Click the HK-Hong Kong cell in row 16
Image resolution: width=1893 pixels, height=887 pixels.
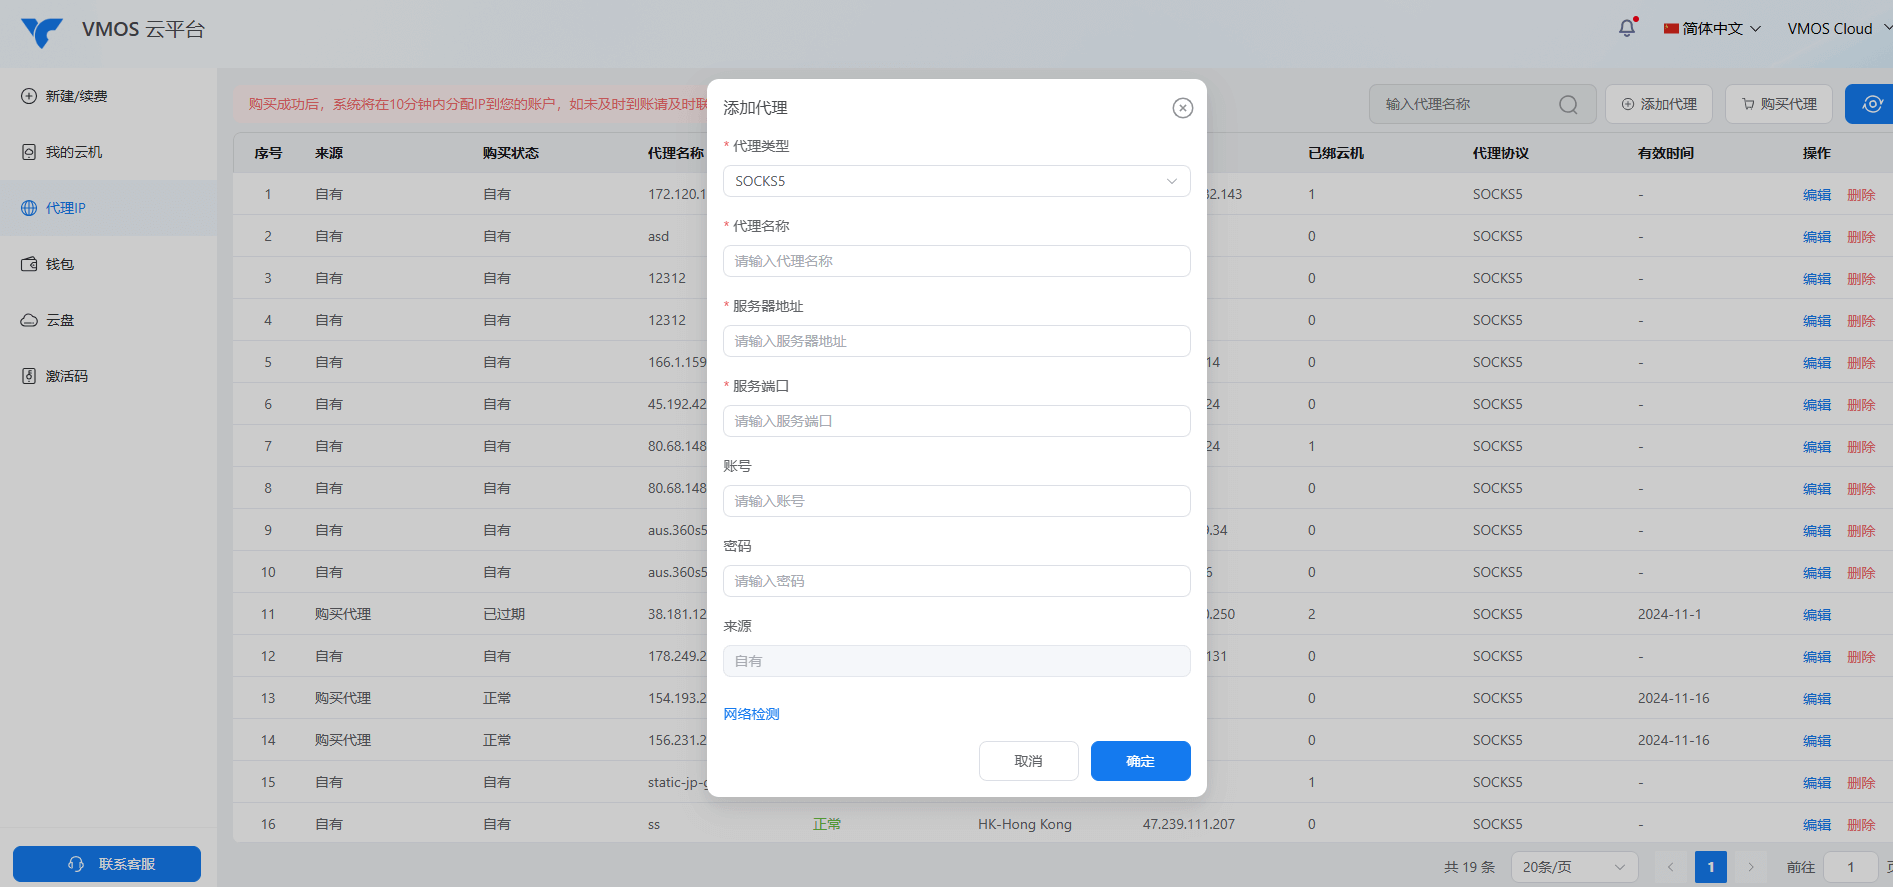[1024, 824]
